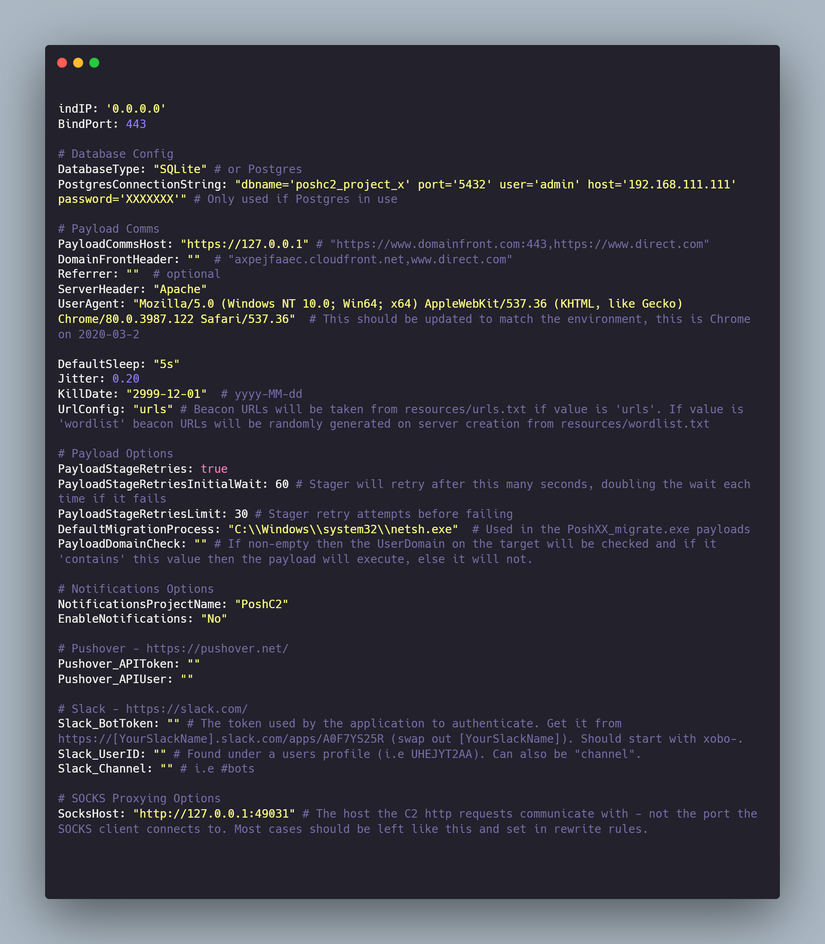Click the NotificationsProjectName "PoshC2" value
Viewport: 825px width, 944px height.
pos(264,604)
